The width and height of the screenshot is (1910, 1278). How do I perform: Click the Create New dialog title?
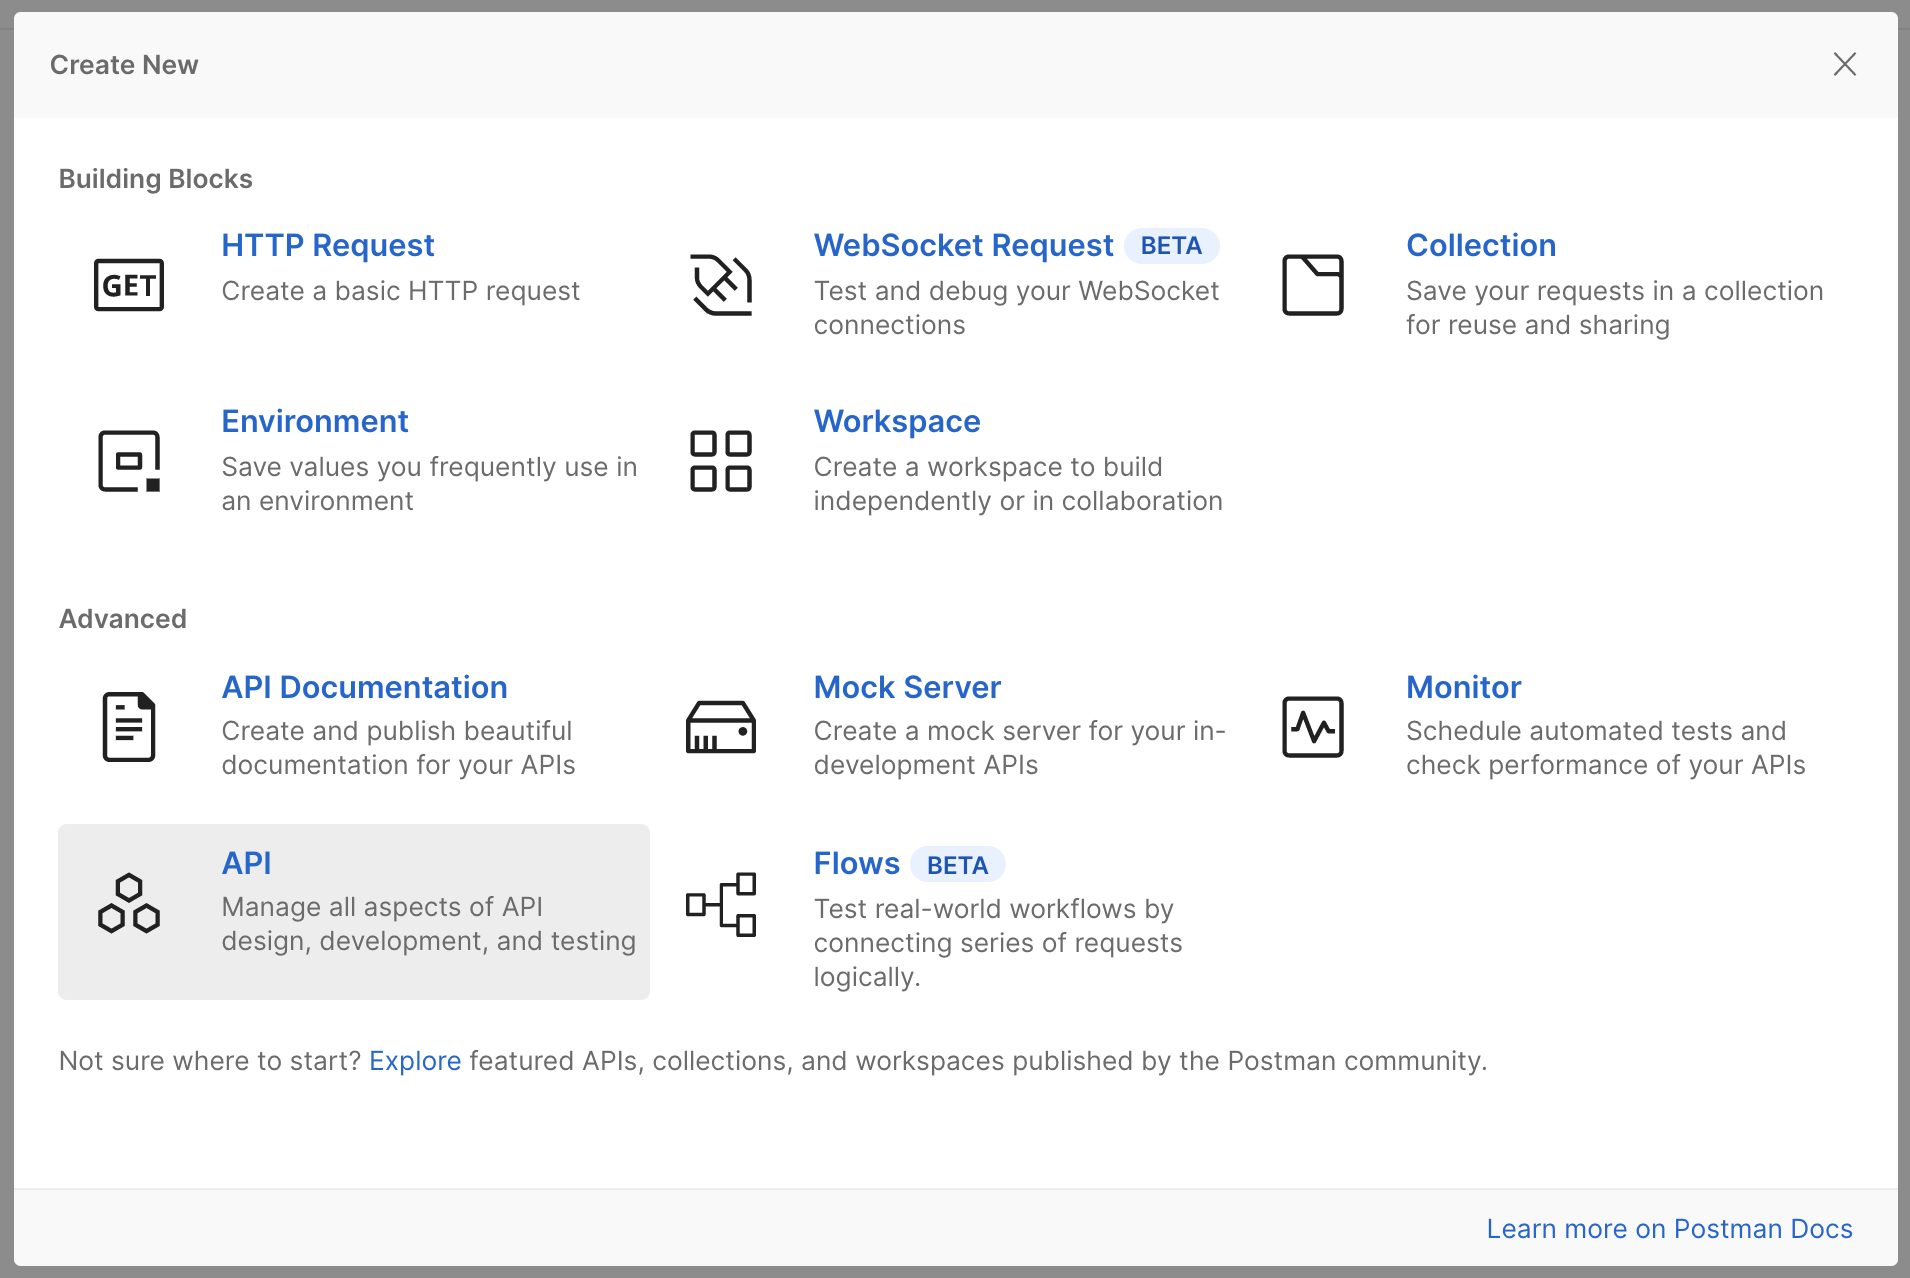click(124, 65)
